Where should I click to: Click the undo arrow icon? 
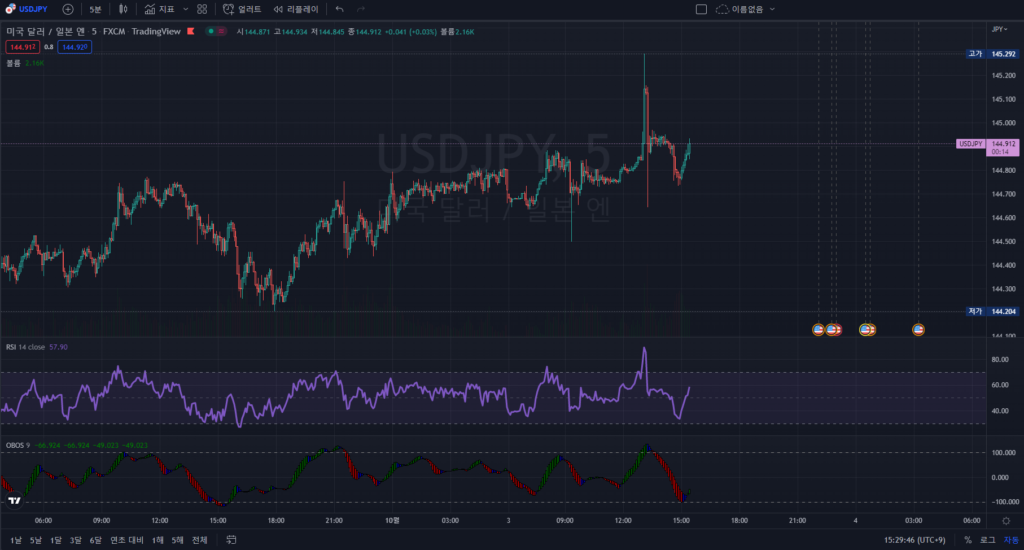coord(339,9)
